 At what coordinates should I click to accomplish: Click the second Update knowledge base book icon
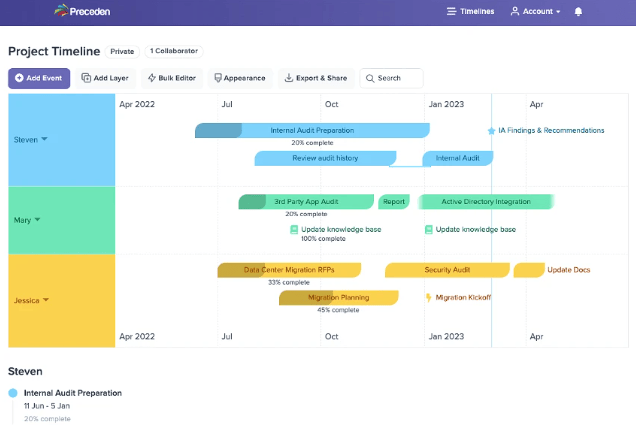(429, 229)
